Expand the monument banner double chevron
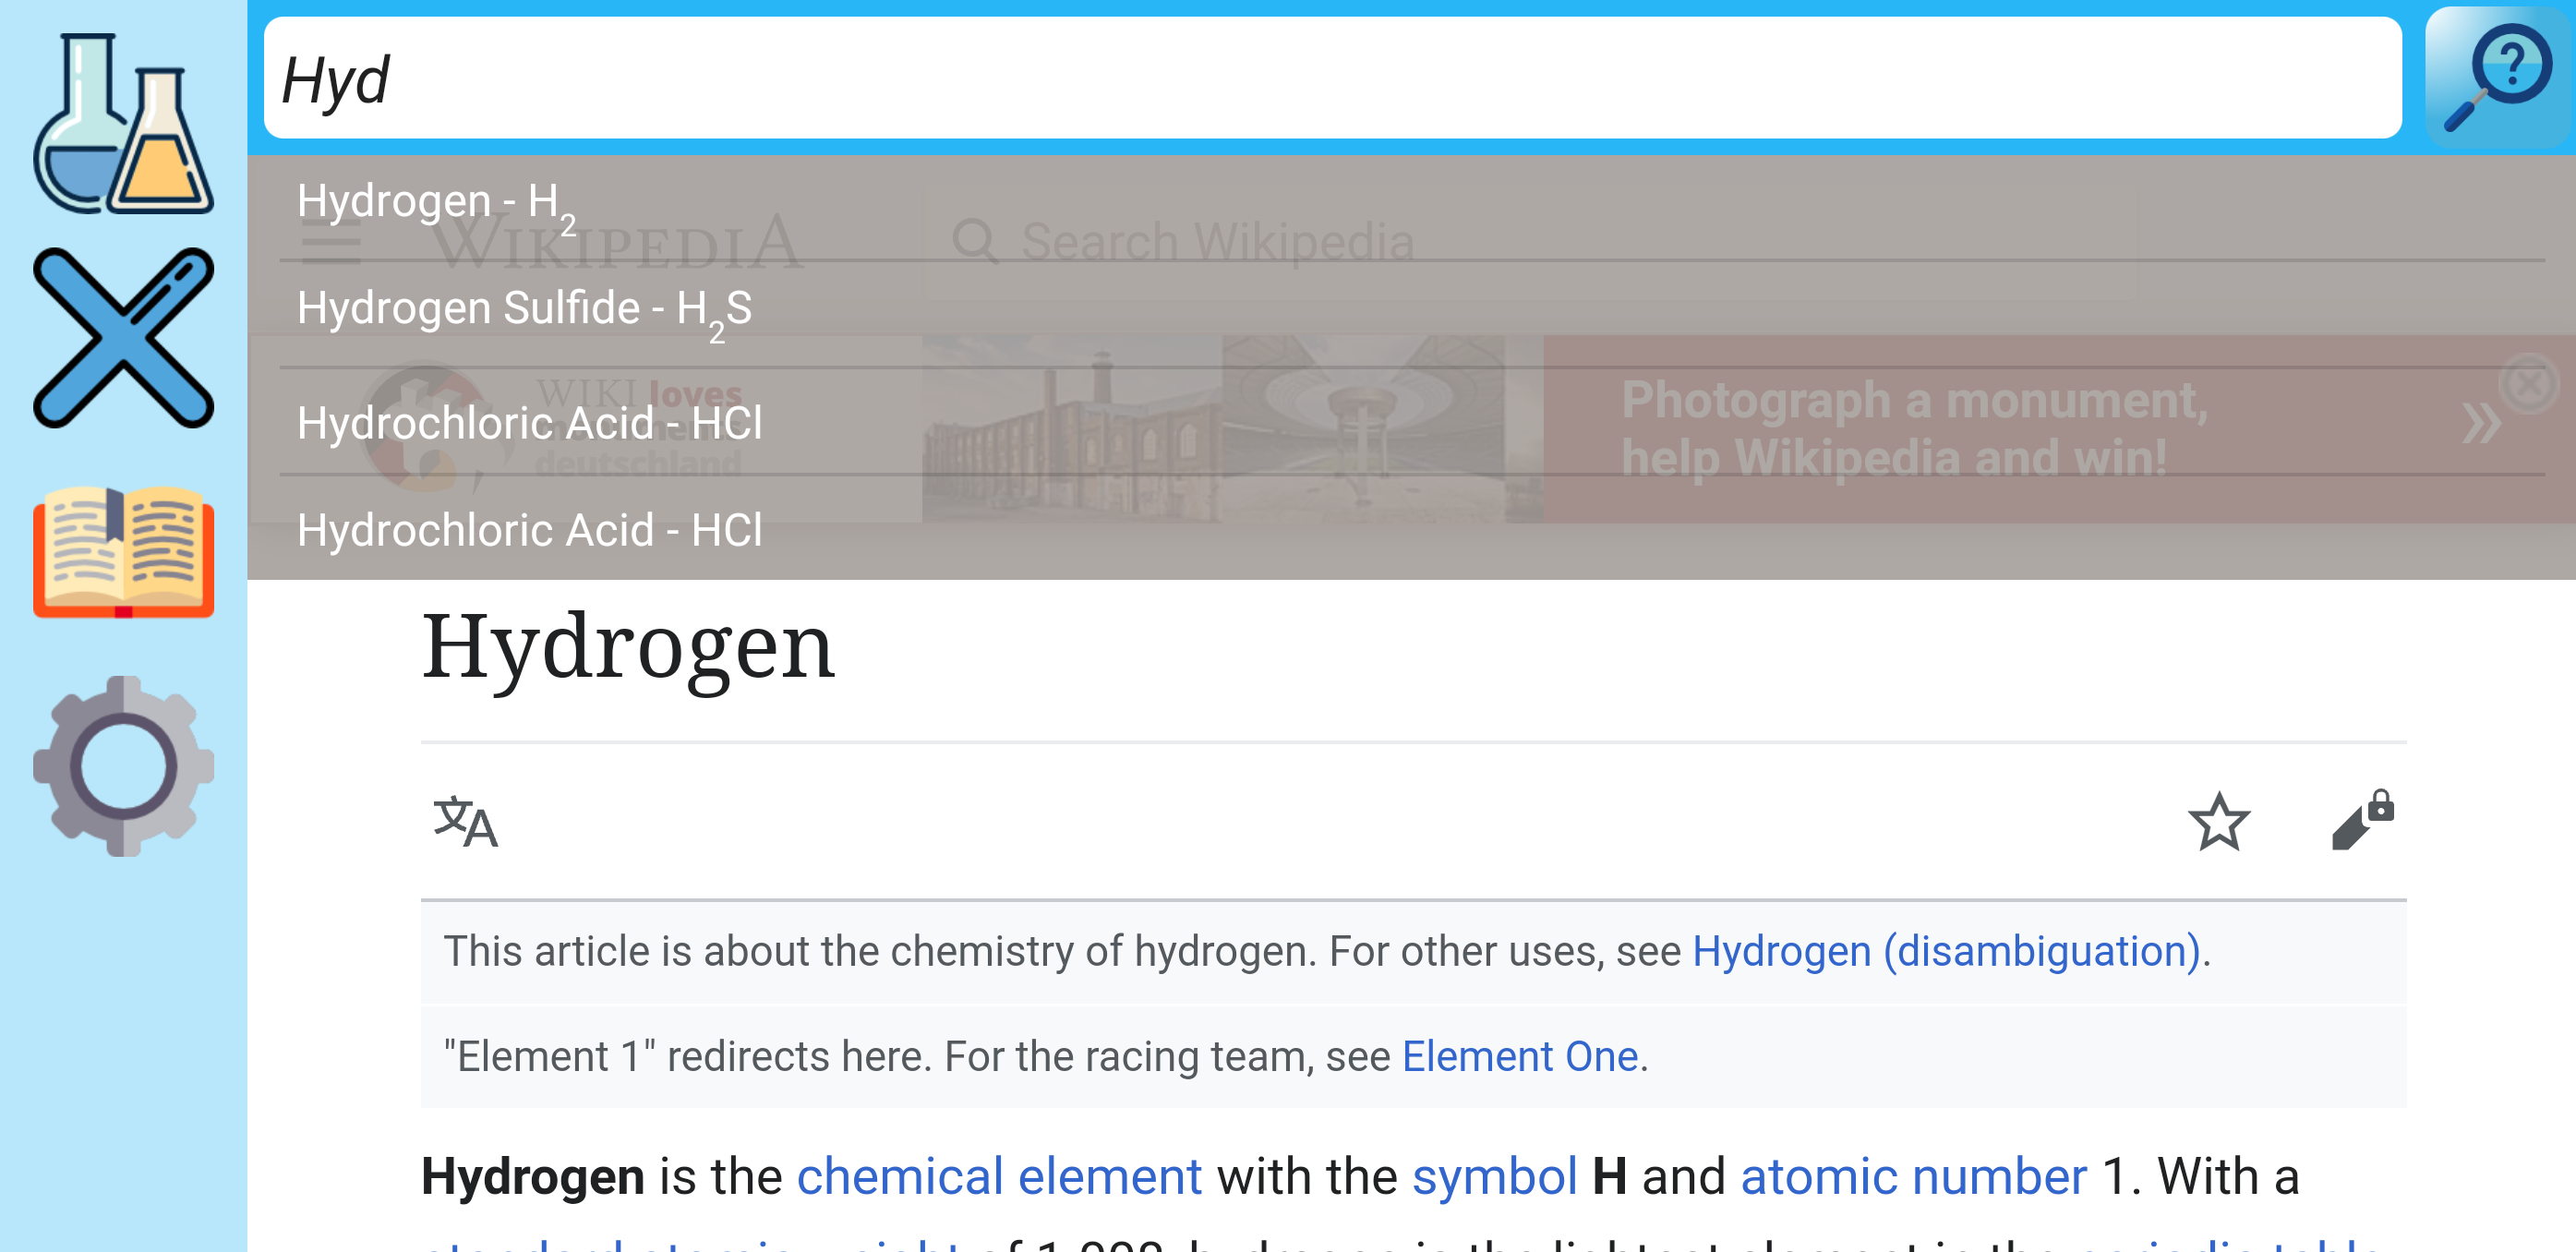Viewport: 2576px width, 1252px height. click(x=2480, y=424)
